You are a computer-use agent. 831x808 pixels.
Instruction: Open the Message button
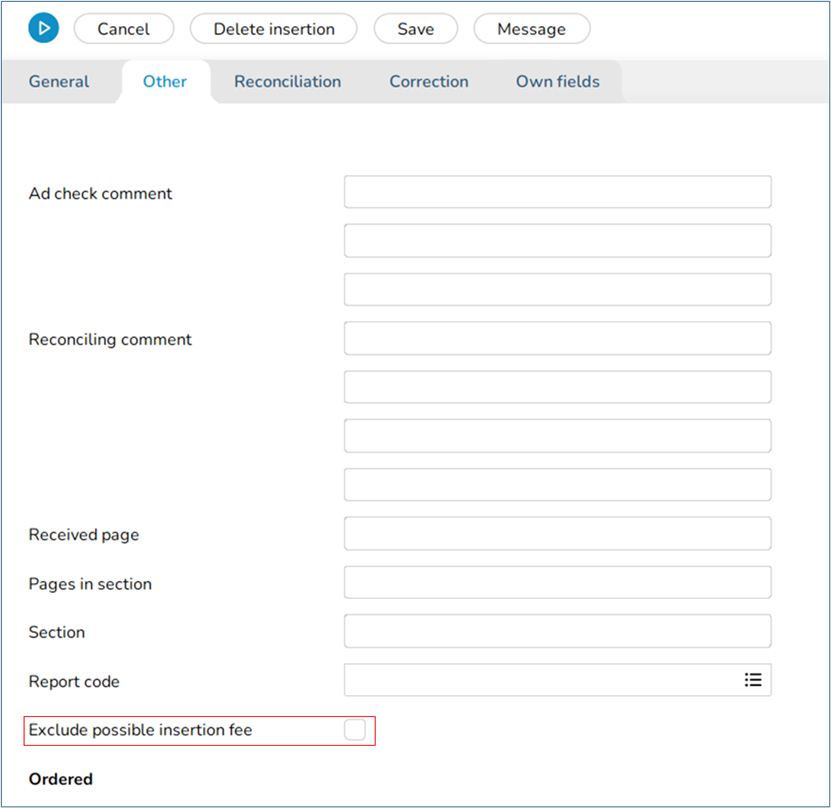531,29
